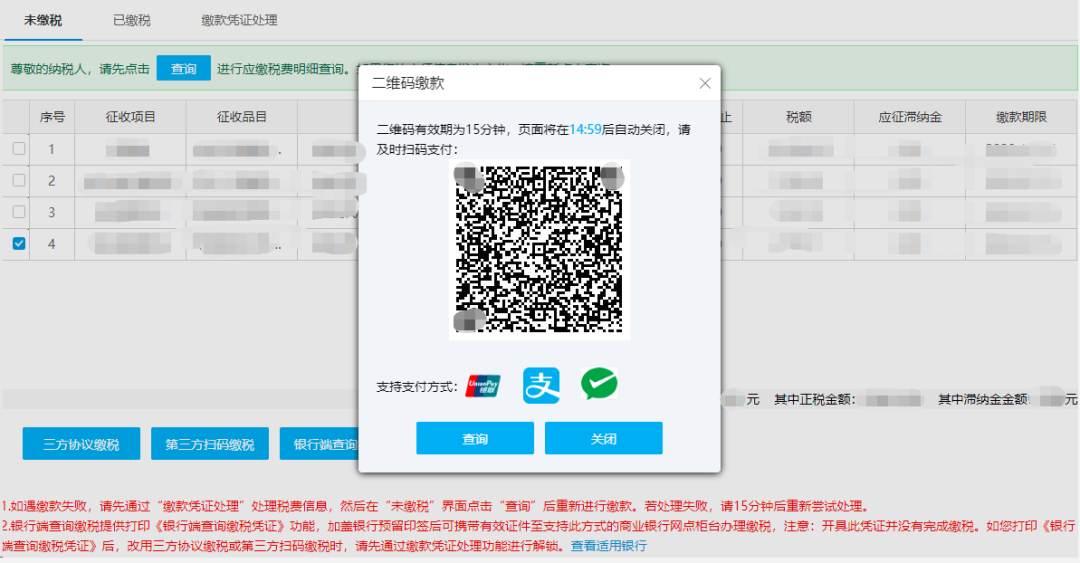The image size is (1080, 563).
Task: Click the 税额 column header
Action: pos(798,117)
